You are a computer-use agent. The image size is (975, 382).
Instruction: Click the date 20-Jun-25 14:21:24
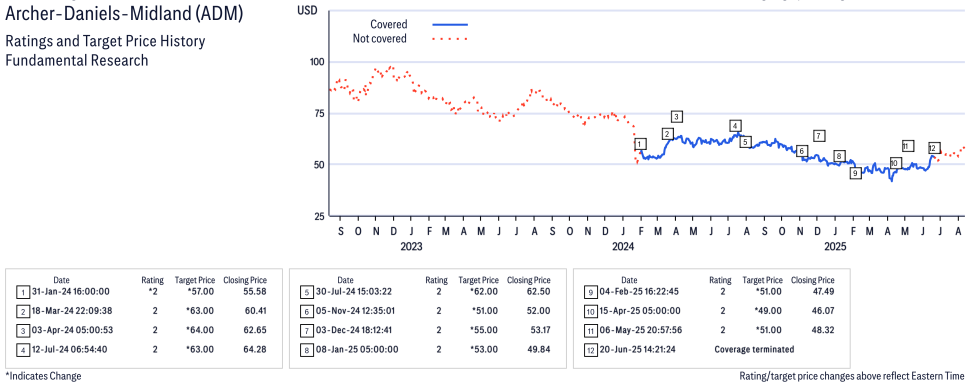pos(638,349)
